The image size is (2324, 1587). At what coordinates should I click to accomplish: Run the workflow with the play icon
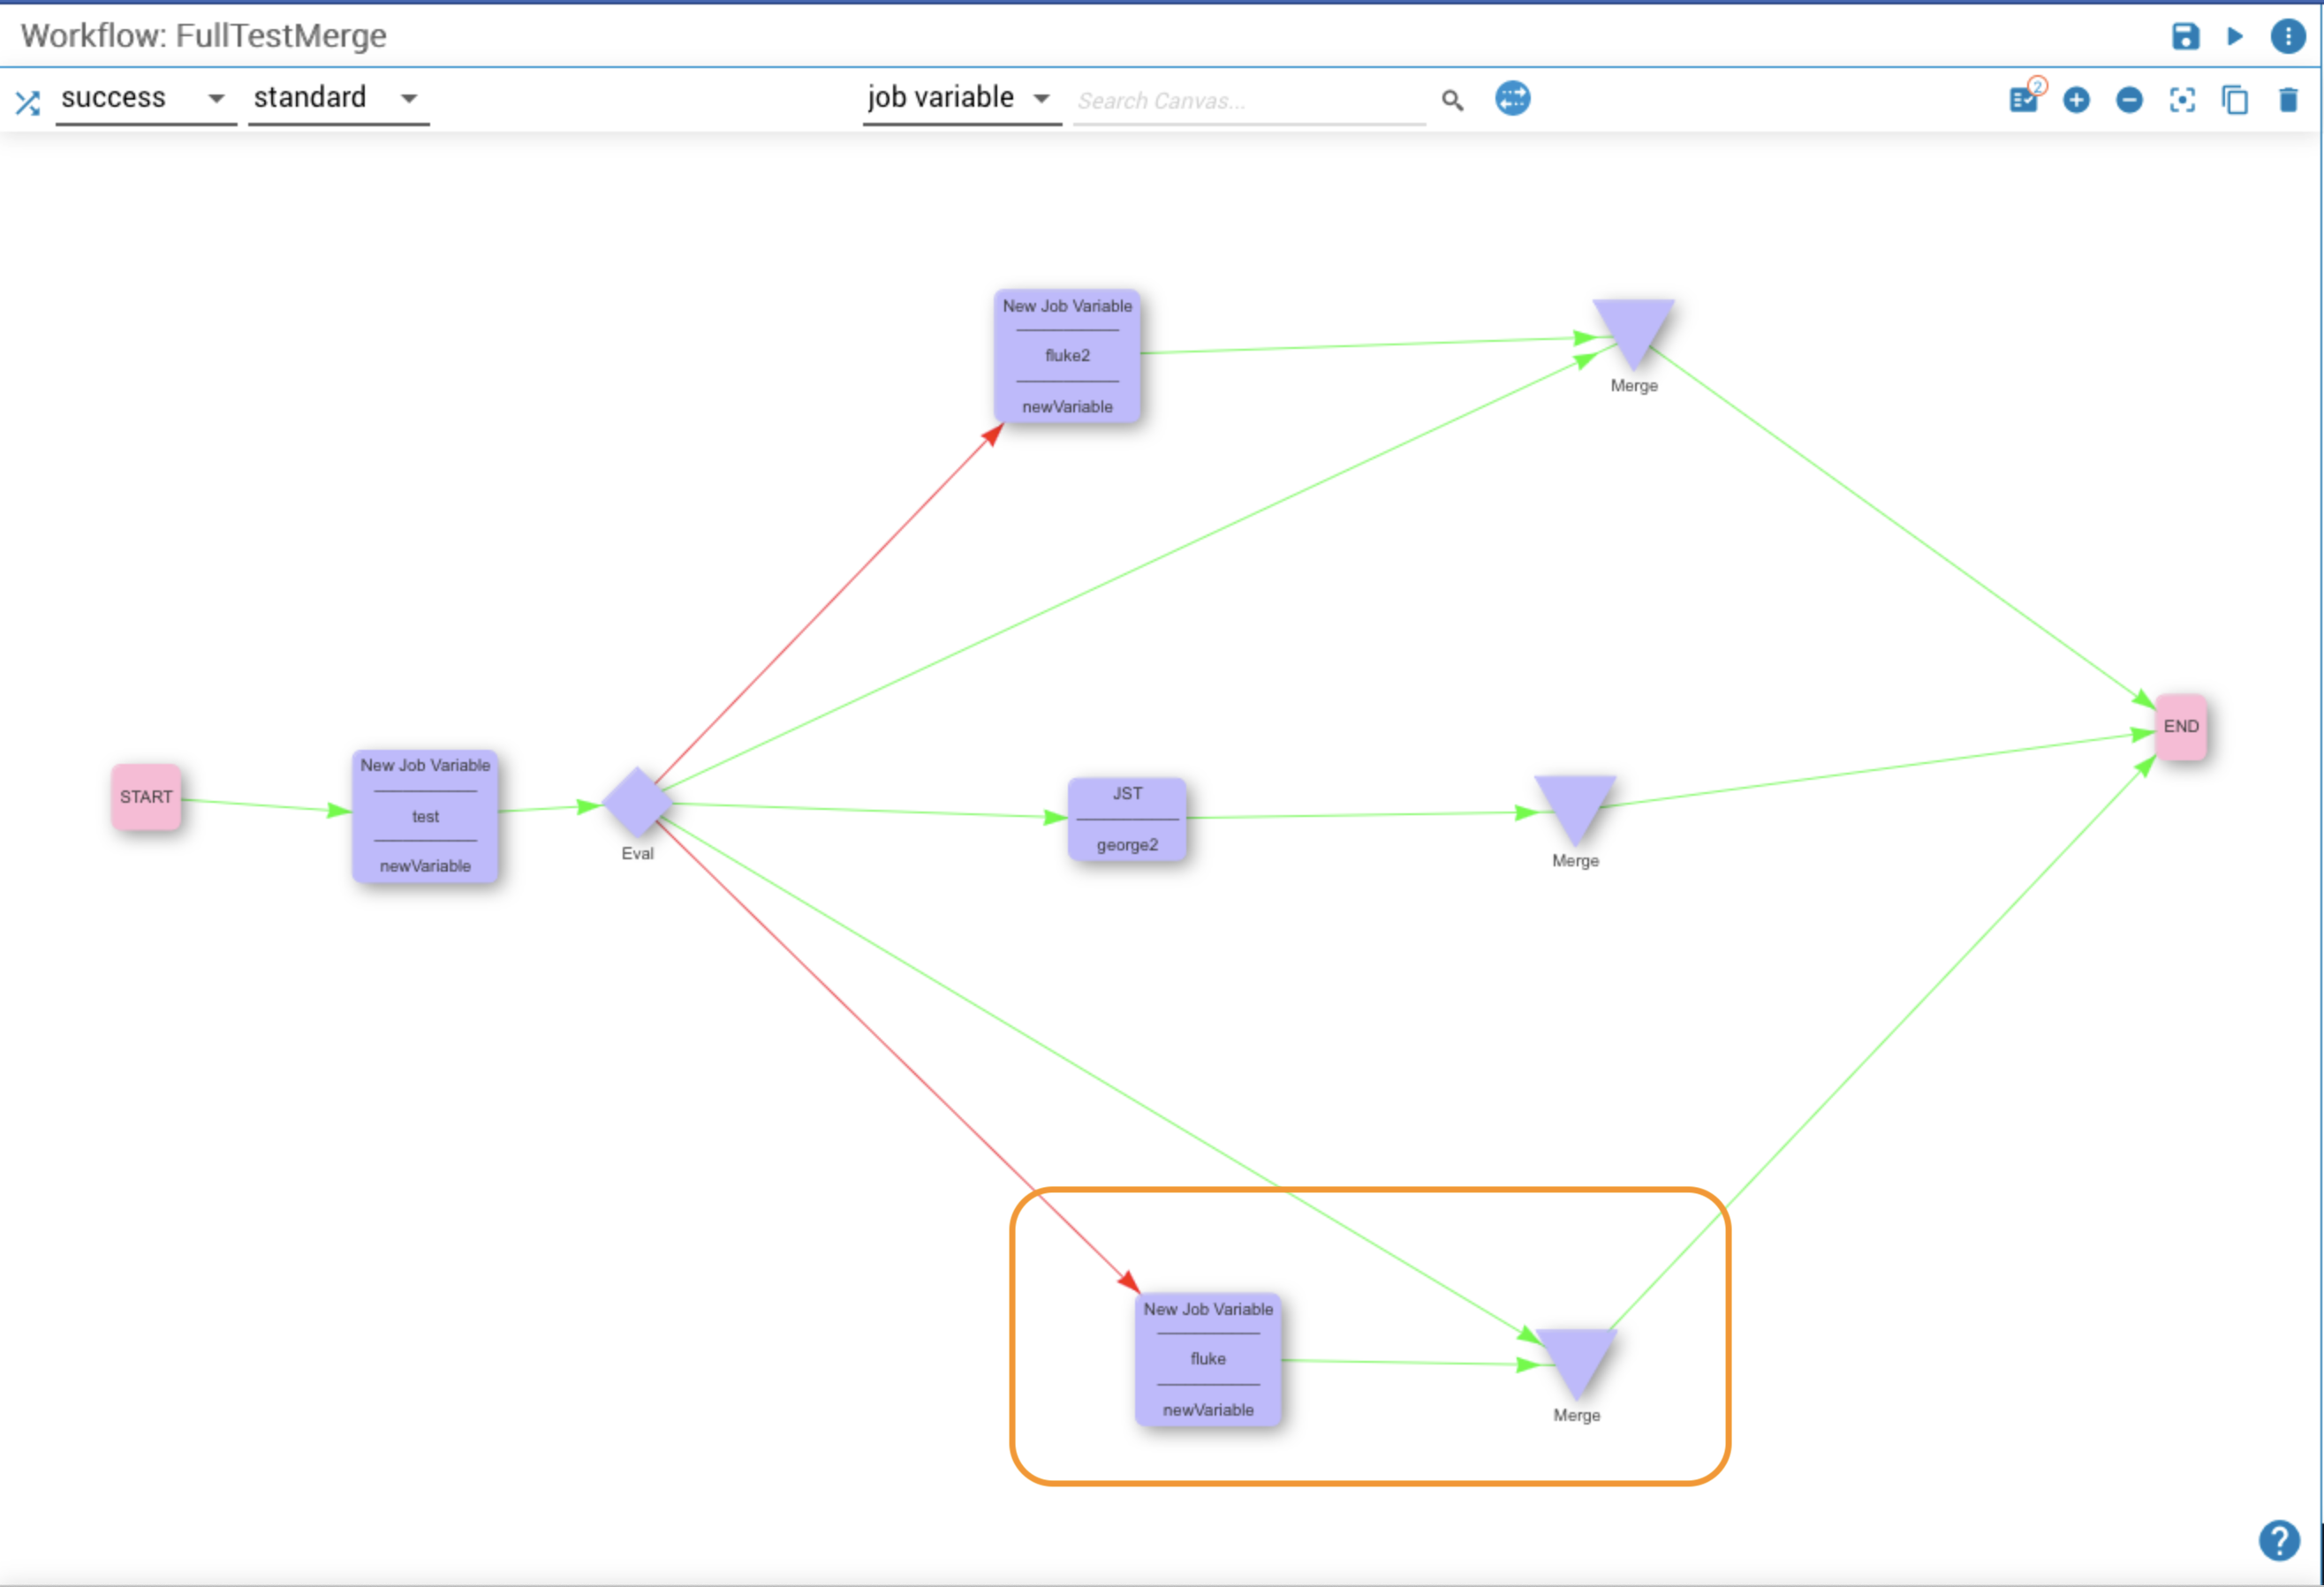click(2235, 37)
